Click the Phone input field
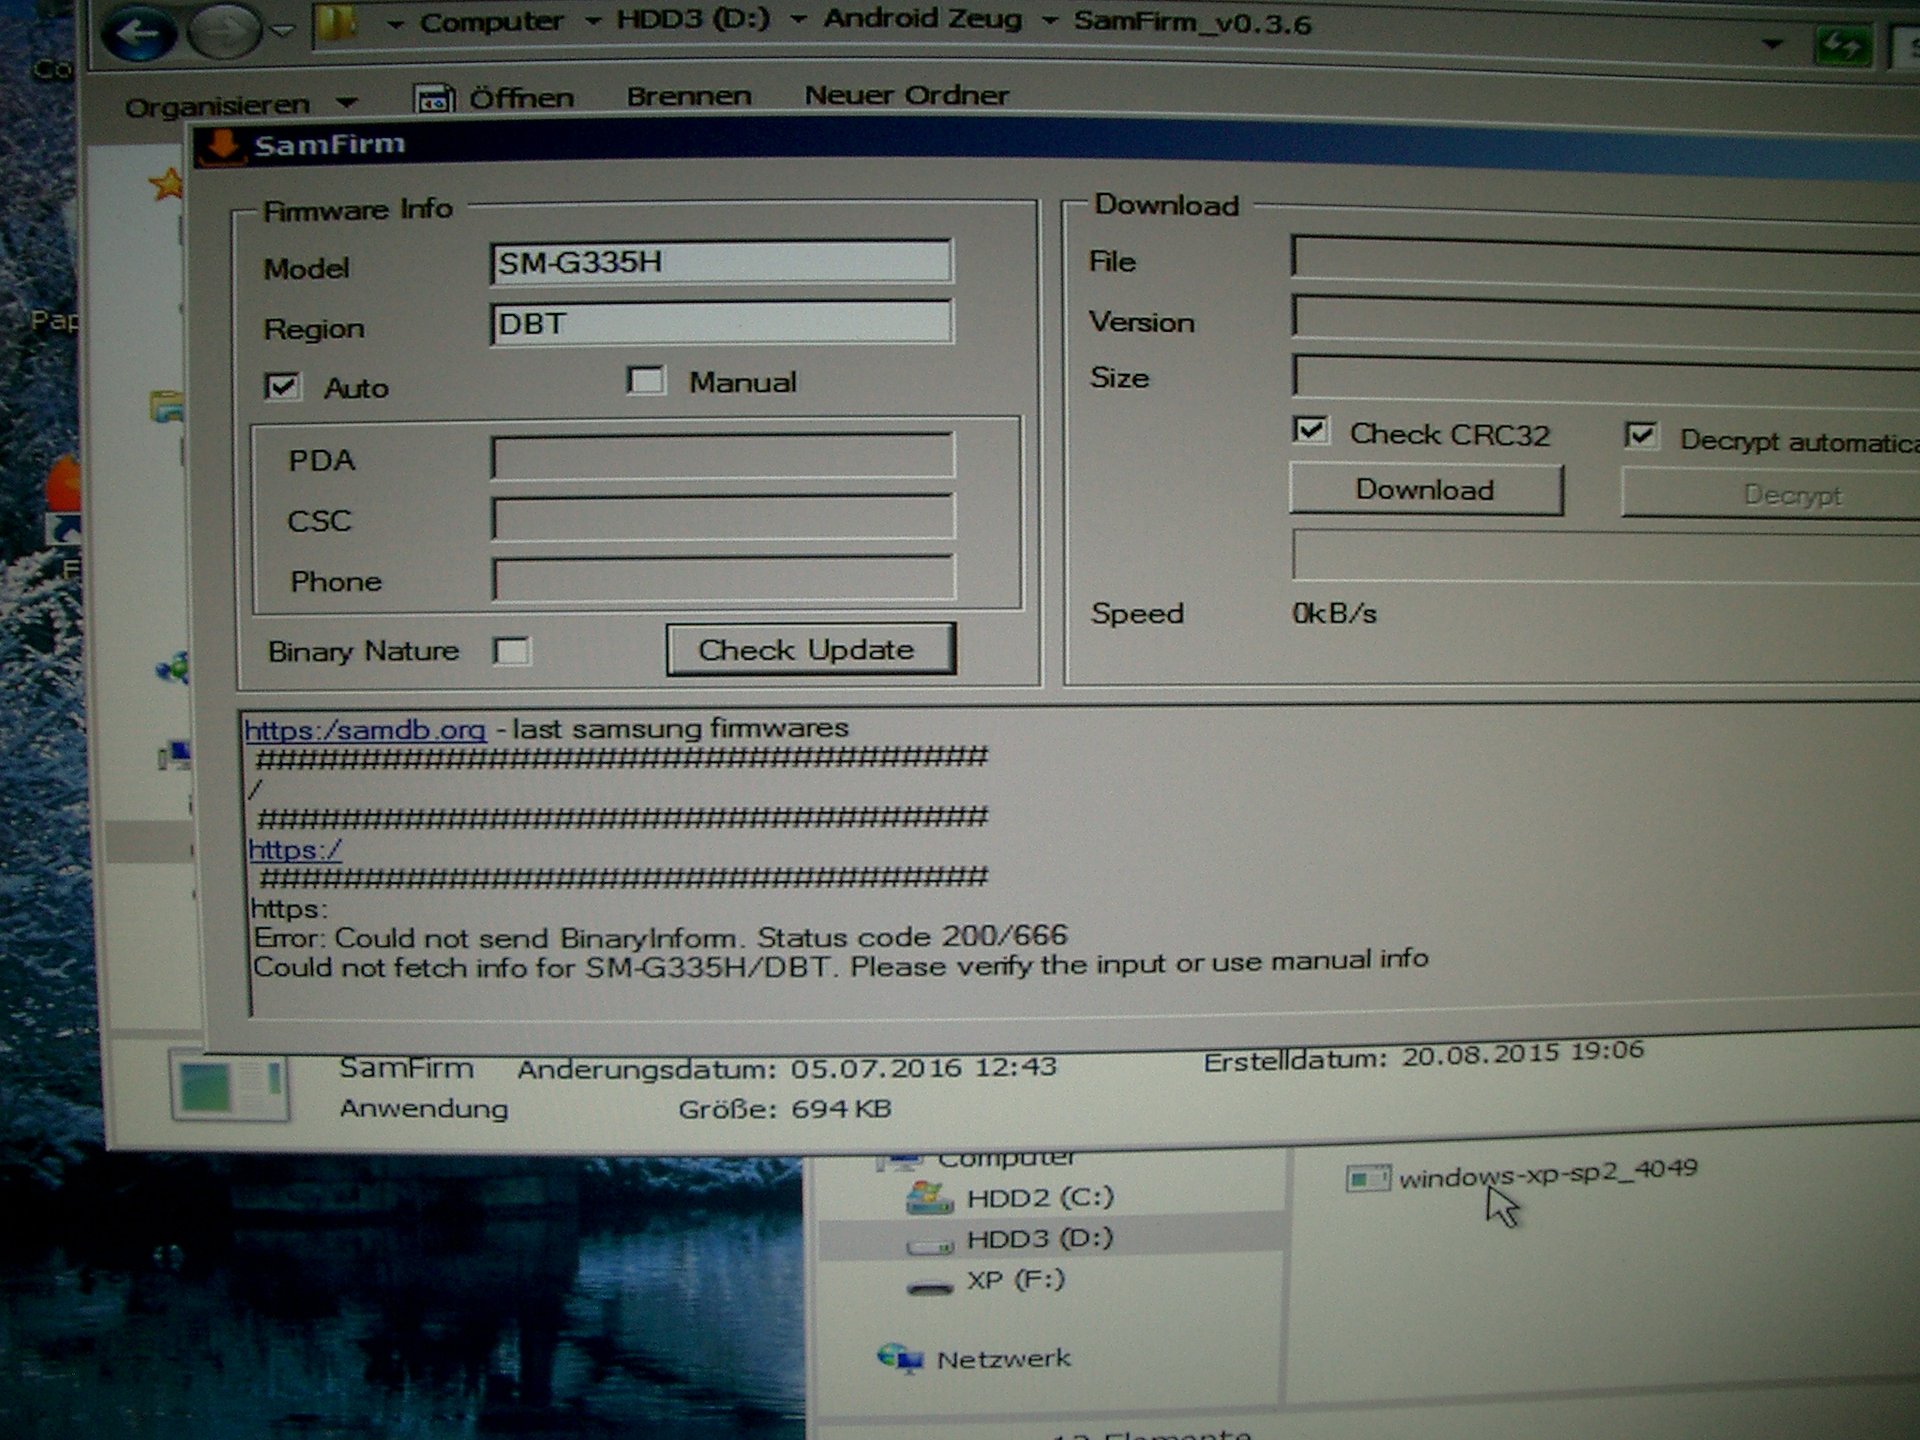This screenshot has height=1440, width=1920. click(x=723, y=579)
